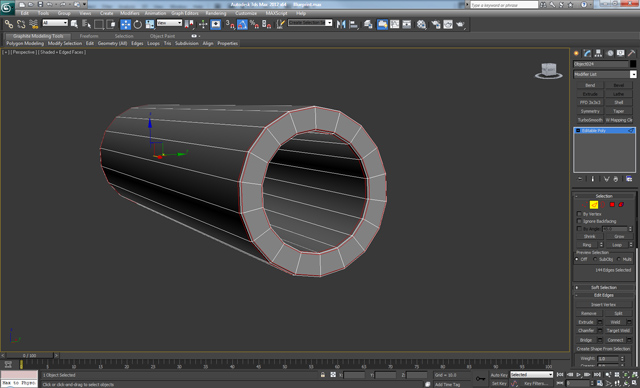
Task: Open the key filter Selected dropdown
Action: click(531, 375)
